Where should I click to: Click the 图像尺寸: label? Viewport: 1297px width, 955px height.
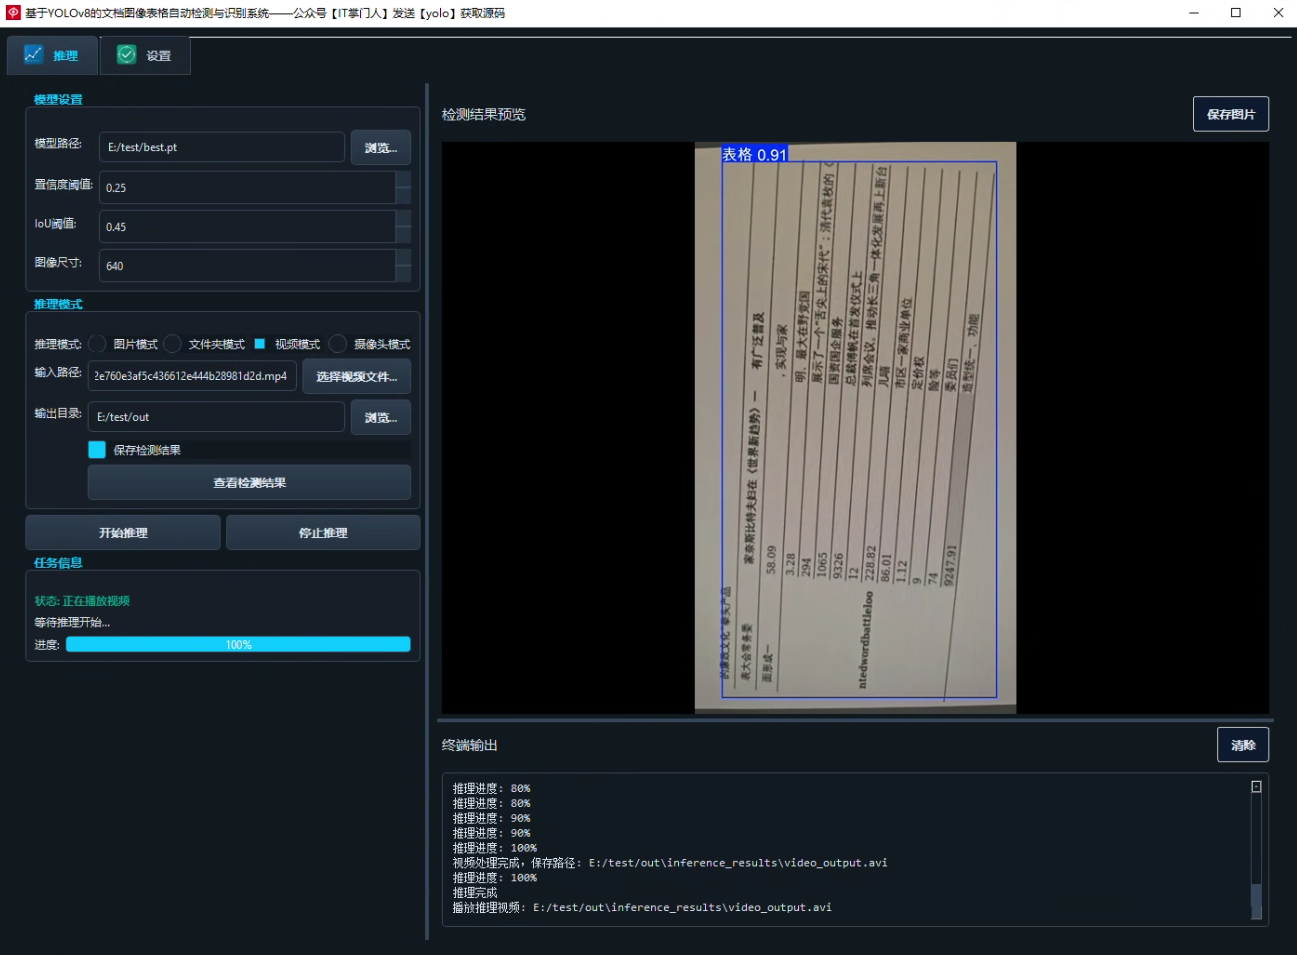point(58,262)
